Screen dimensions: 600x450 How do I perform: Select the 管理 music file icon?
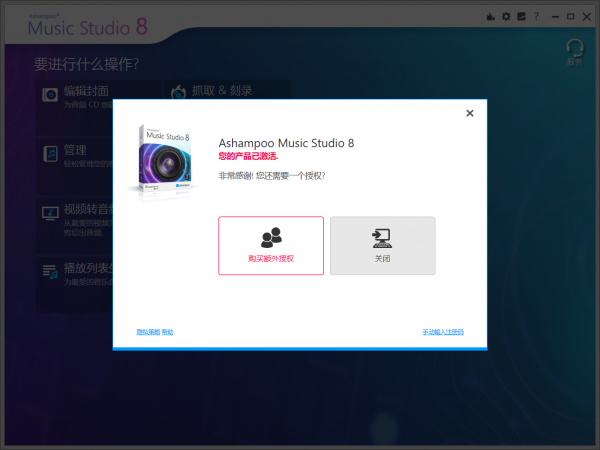[x=51, y=154]
